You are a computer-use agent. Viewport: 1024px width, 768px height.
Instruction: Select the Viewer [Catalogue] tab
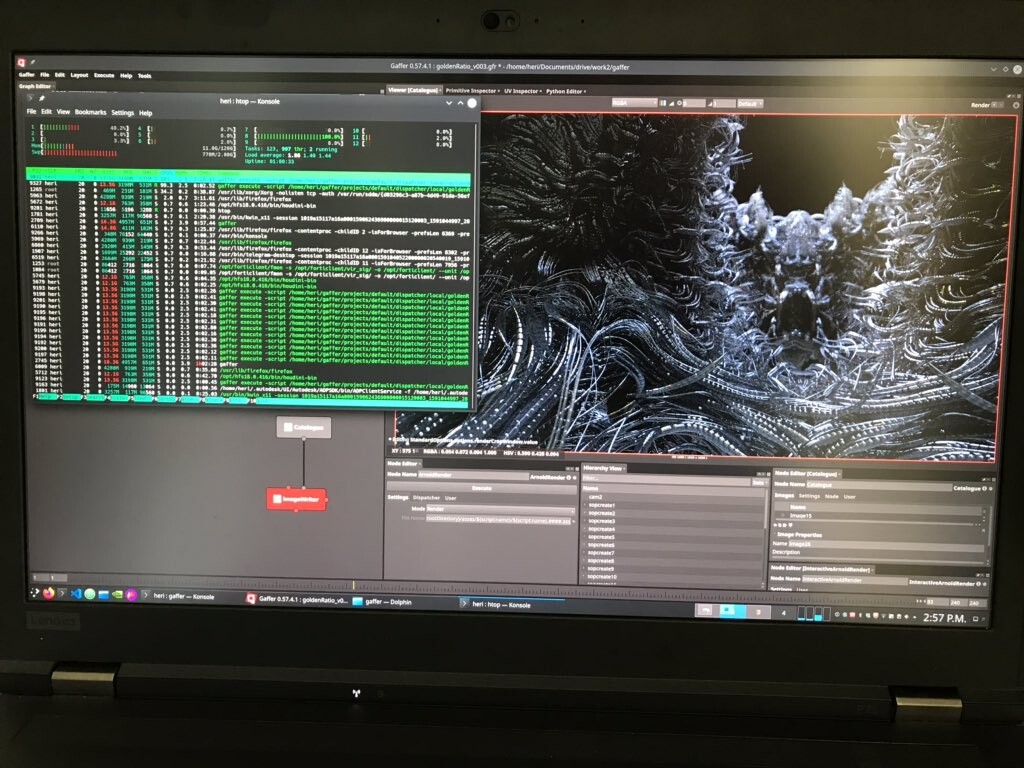(414, 90)
